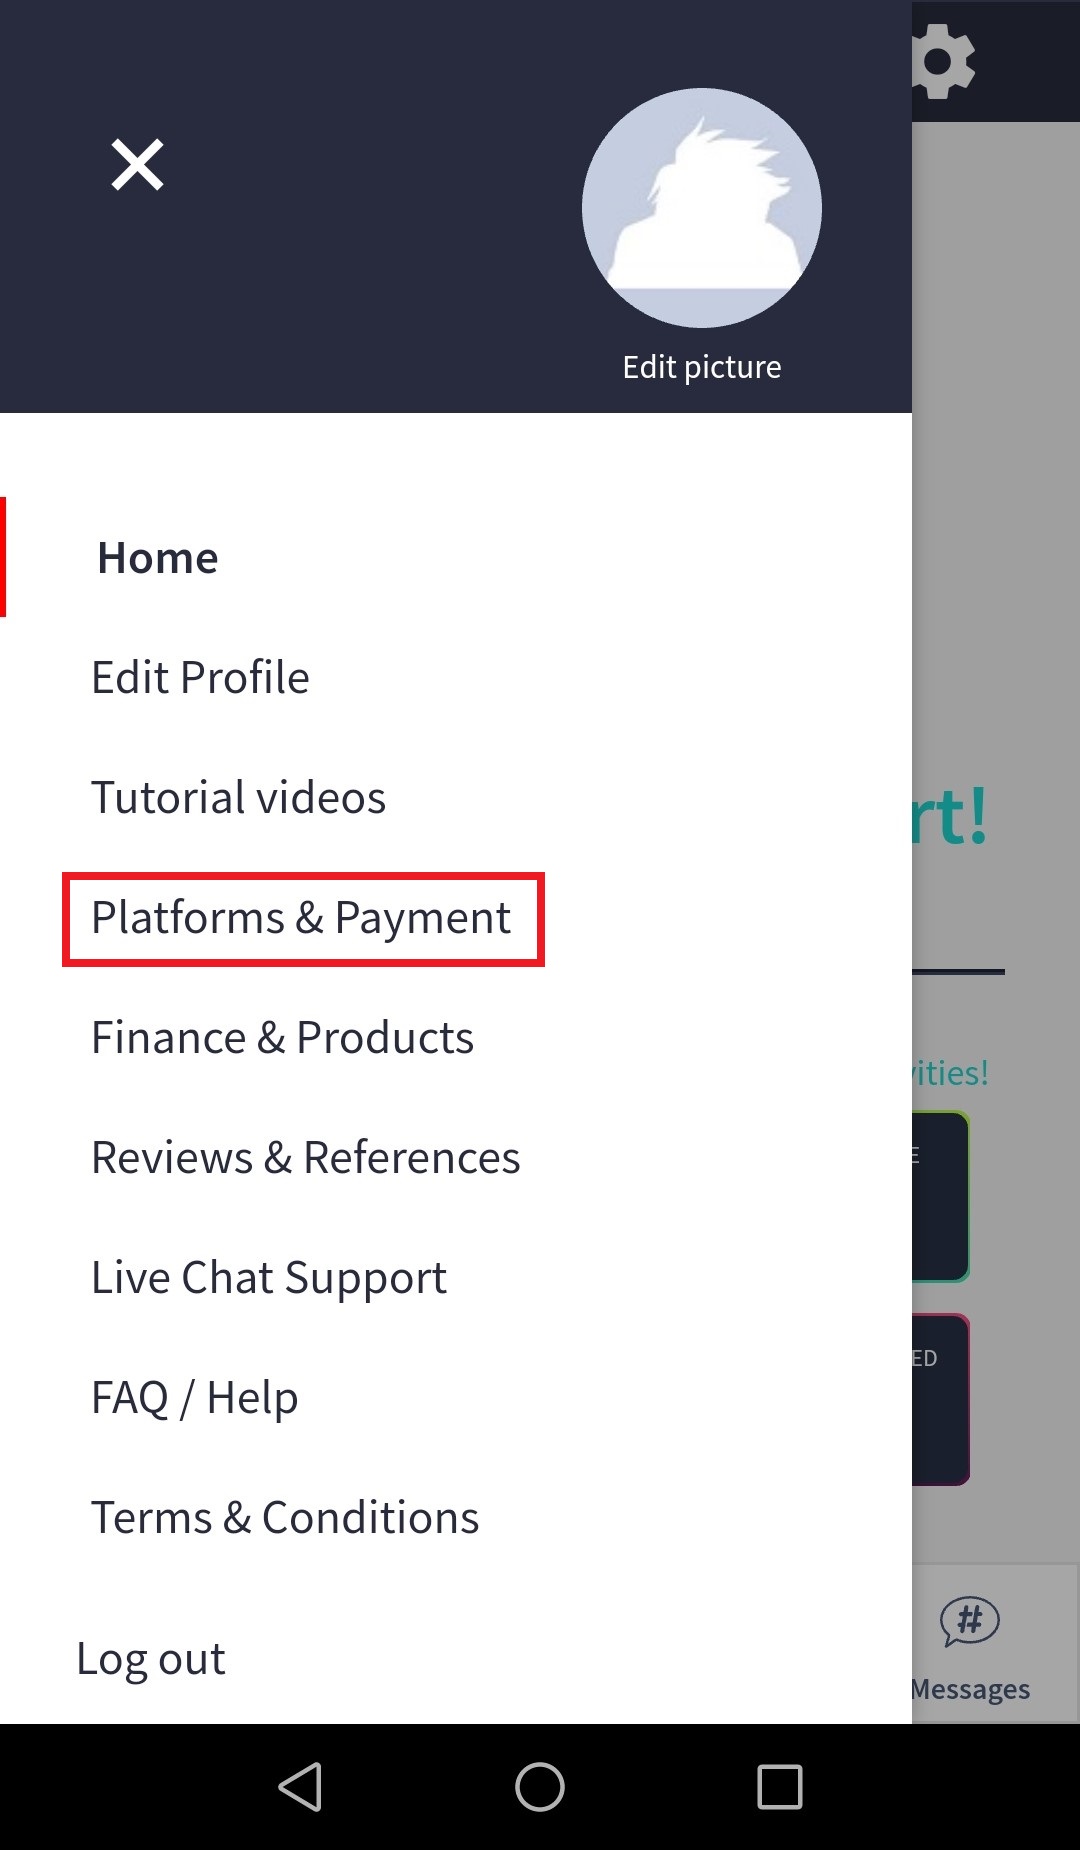Viewport: 1080px width, 1850px height.
Task: Open Messages hashtag chat icon
Action: pyautogui.click(x=969, y=1621)
